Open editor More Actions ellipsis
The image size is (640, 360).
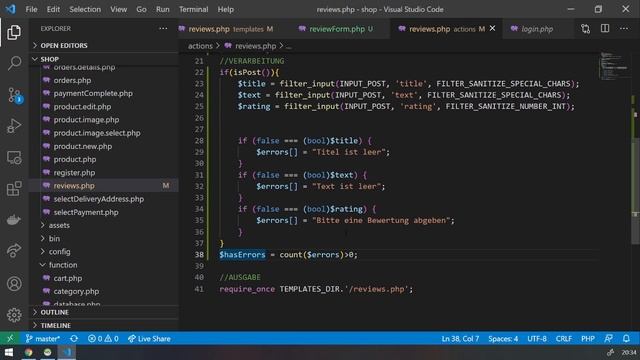(x=624, y=29)
